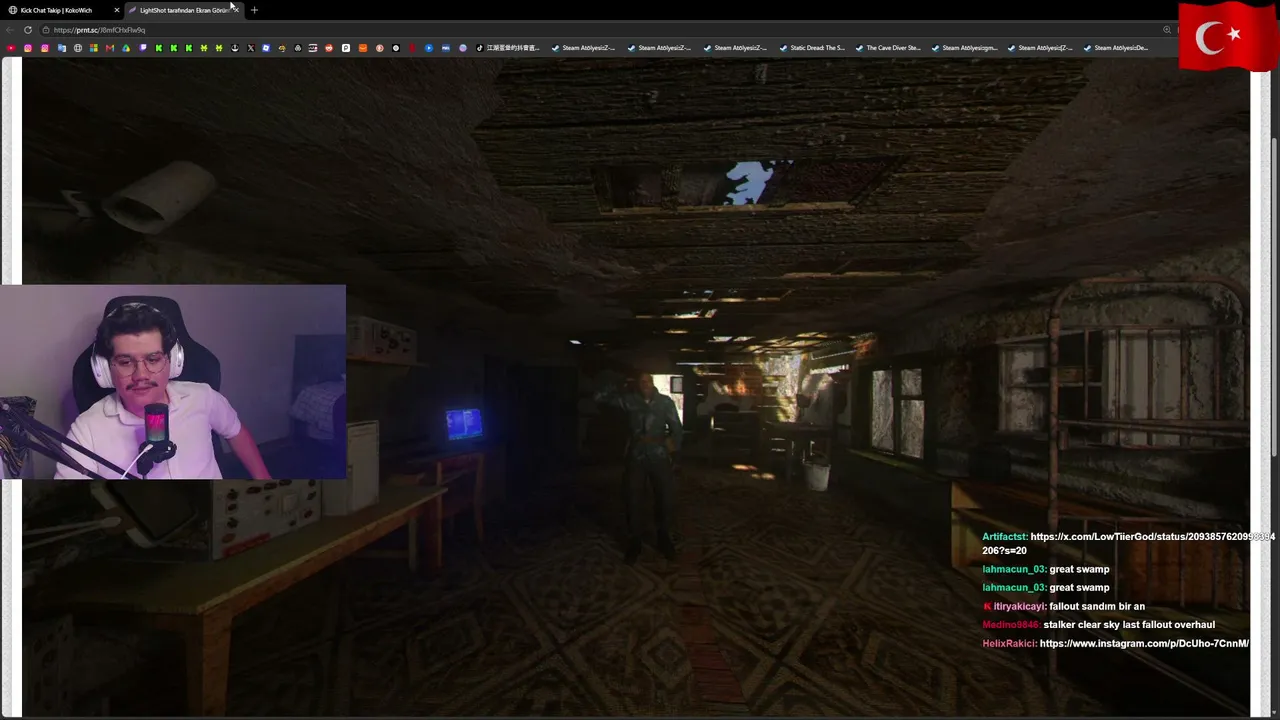
Task: Open the Twitch bookmark icon
Action: pos(143,48)
